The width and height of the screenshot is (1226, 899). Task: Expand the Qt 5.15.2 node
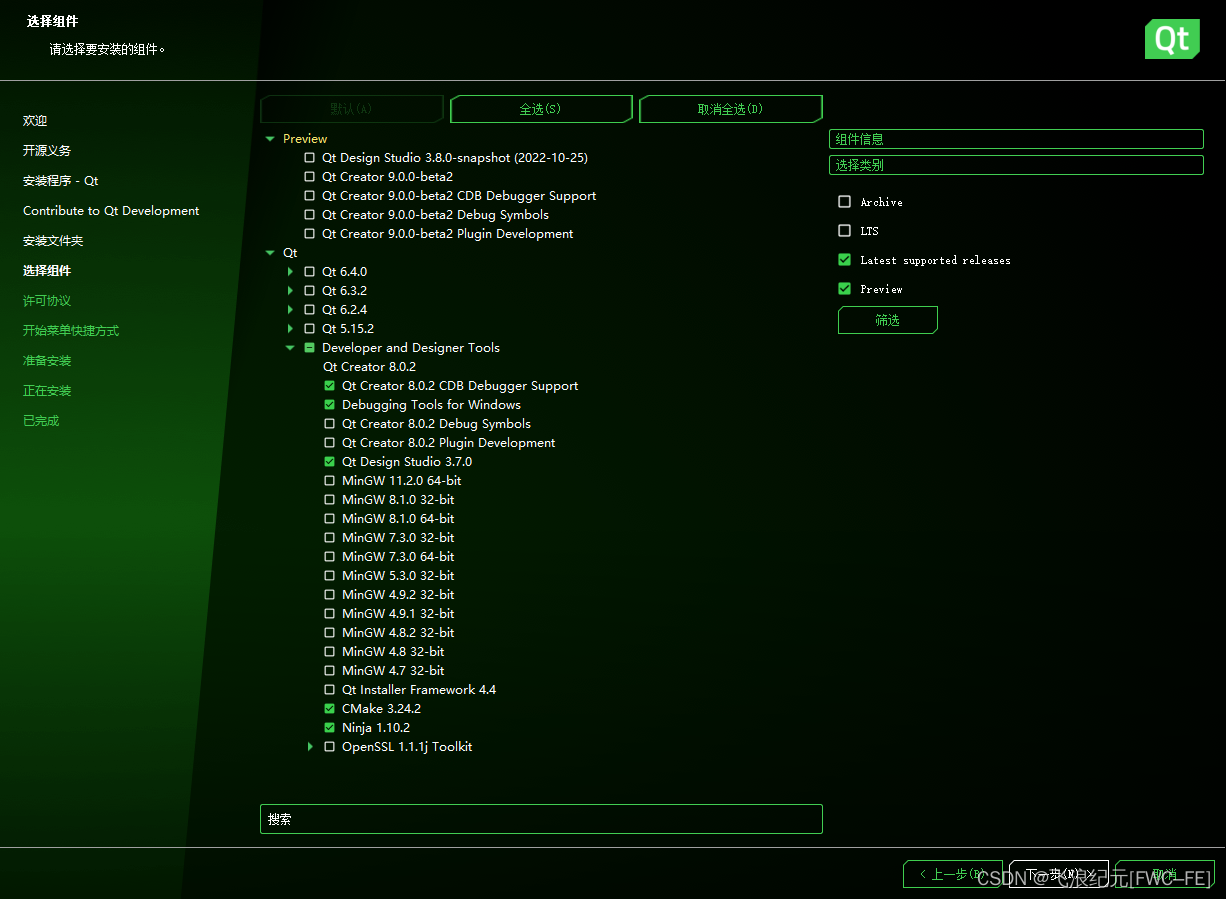[290, 329]
